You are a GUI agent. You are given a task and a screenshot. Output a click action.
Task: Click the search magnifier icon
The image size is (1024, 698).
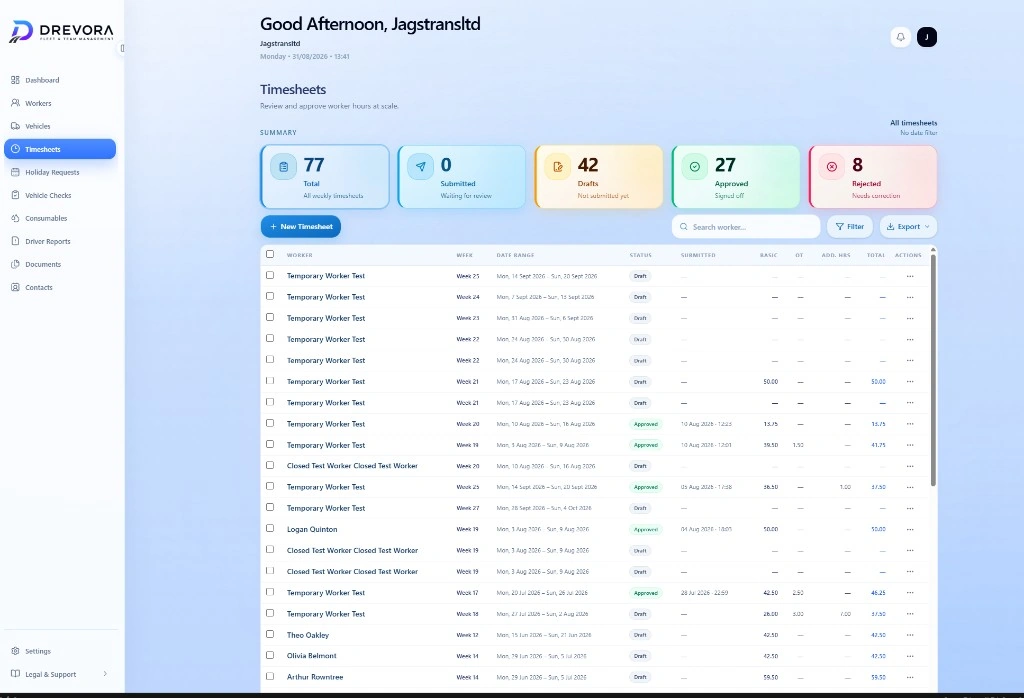(x=684, y=227)
